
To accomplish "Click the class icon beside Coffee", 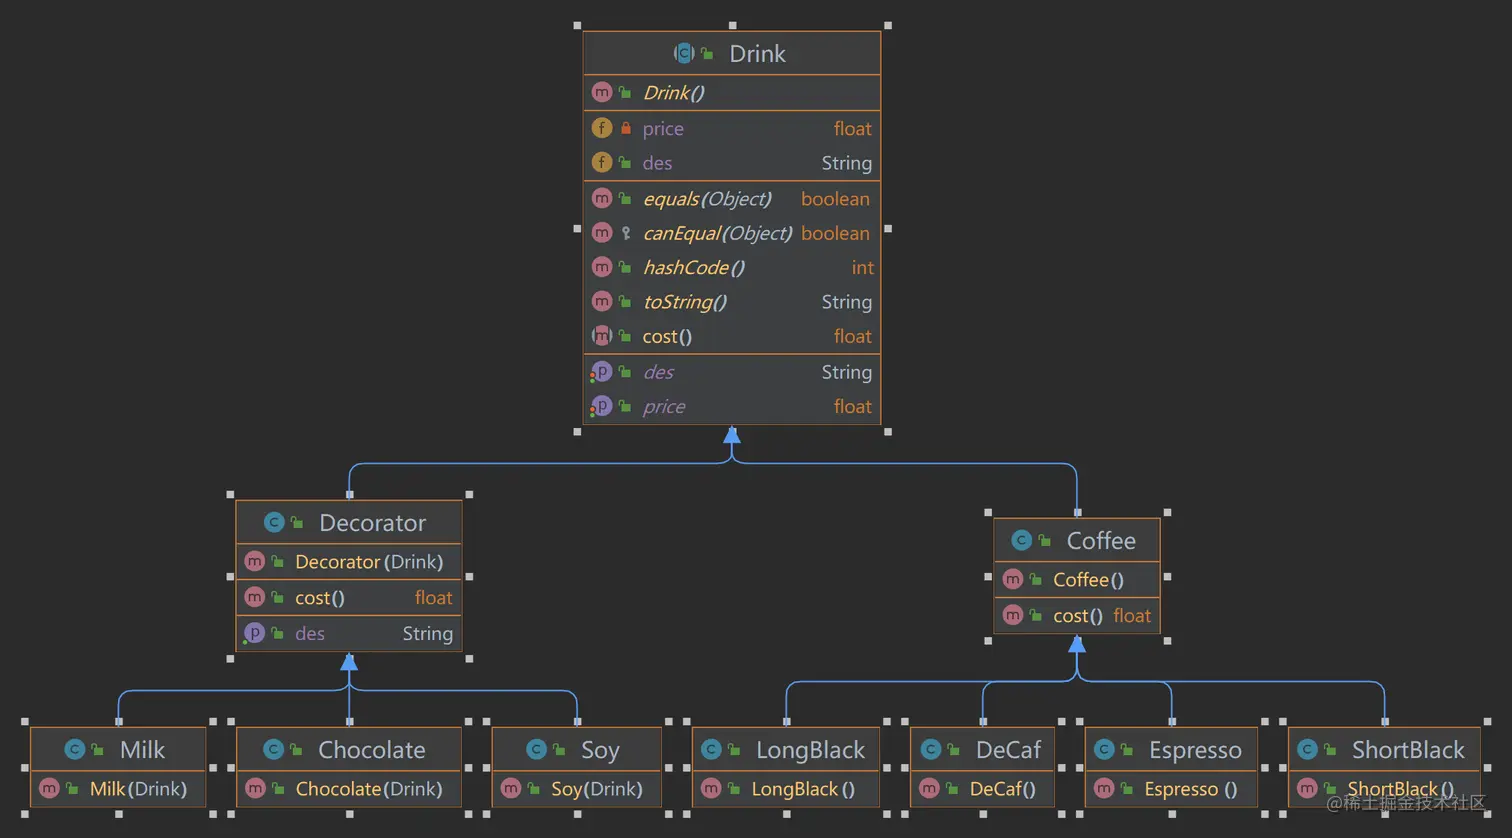I will coord(1021,540).
